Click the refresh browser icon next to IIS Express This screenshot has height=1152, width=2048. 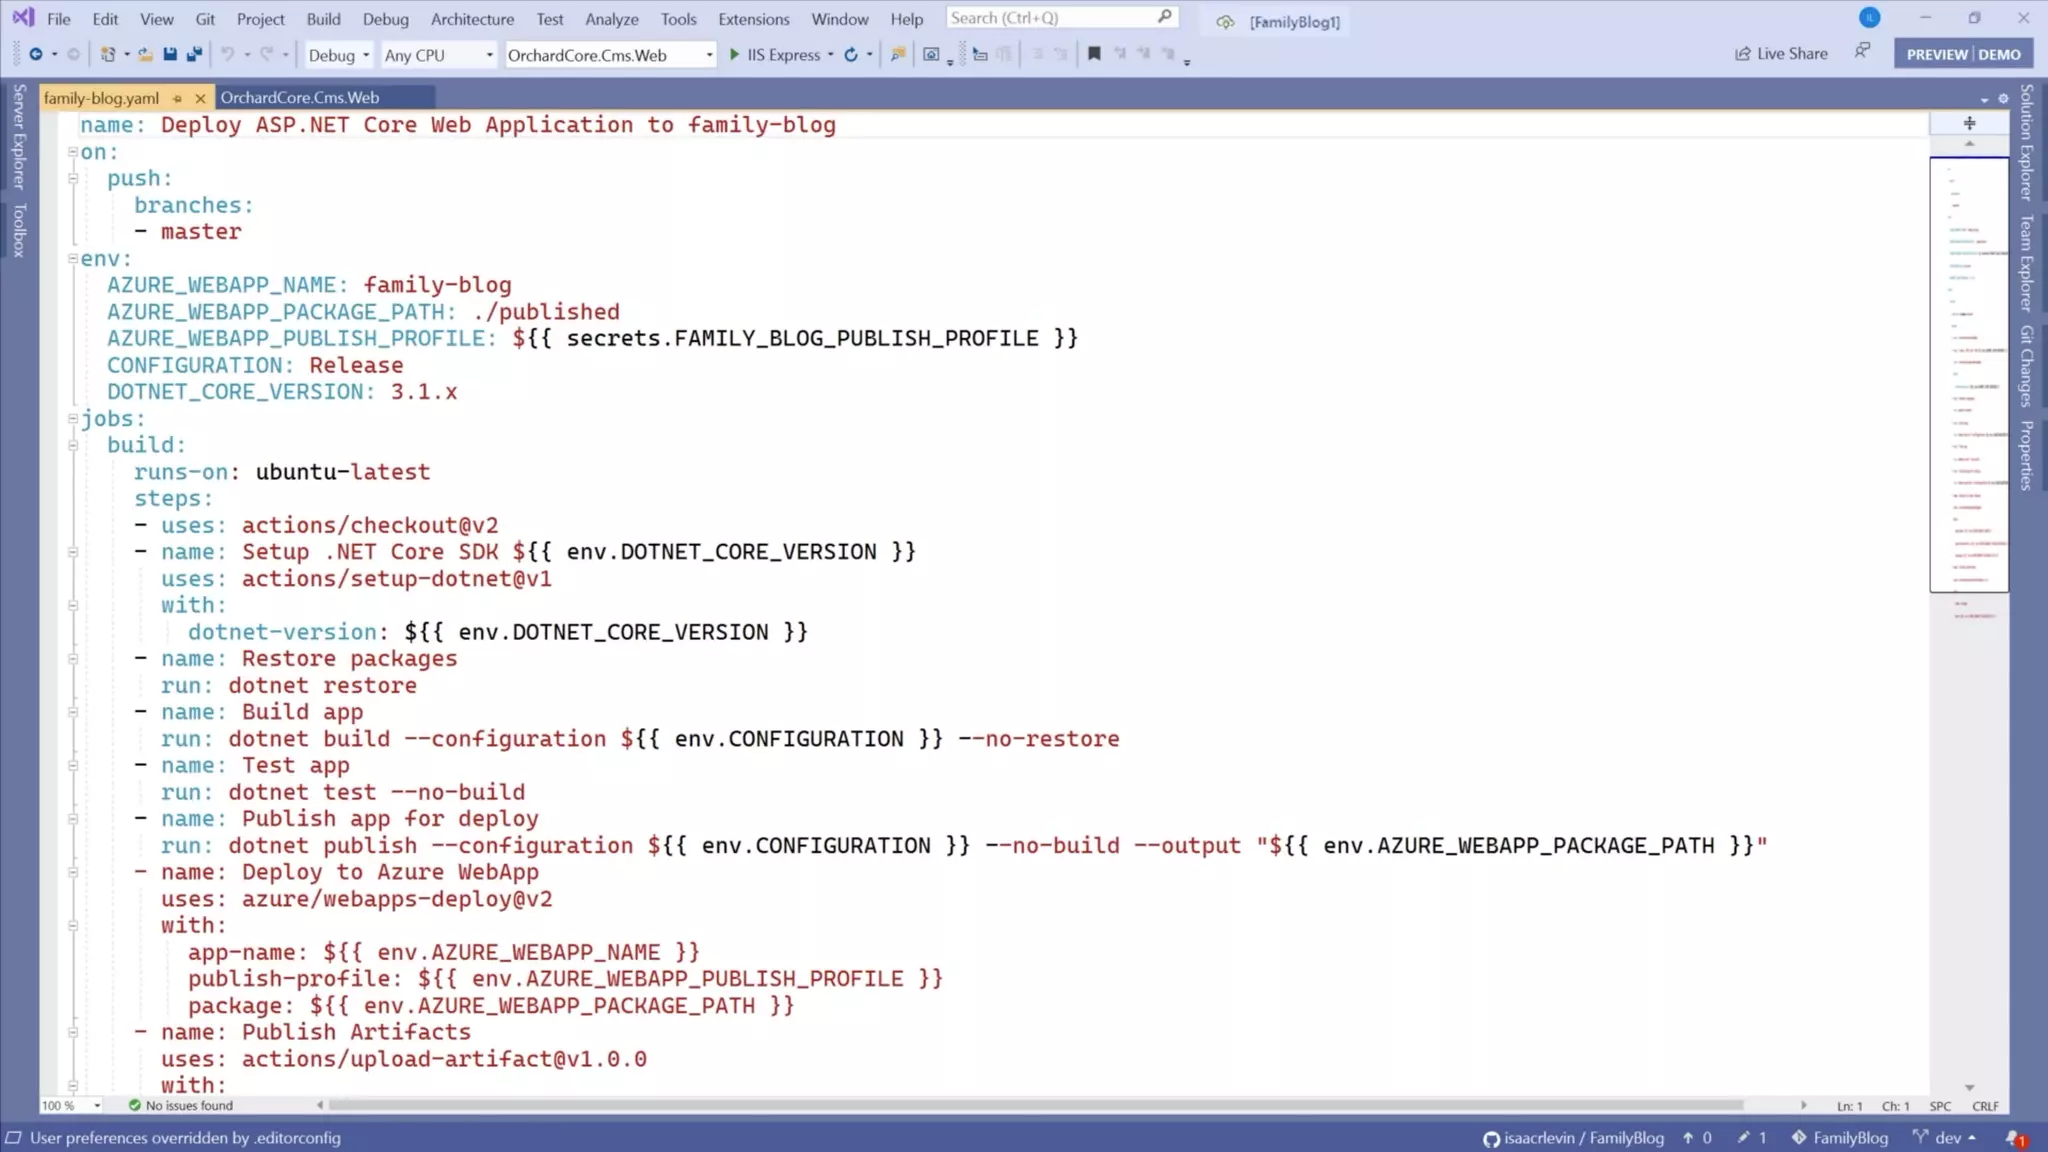(851, 54)
